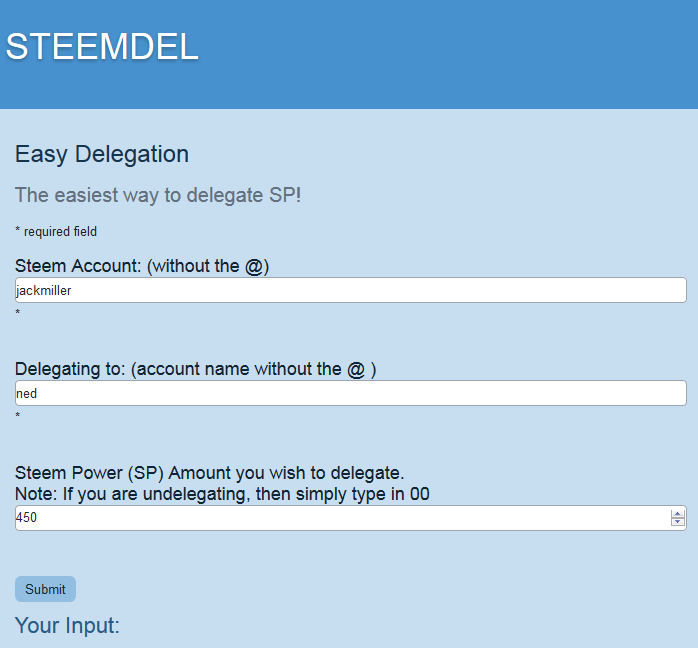Select the Easy Delegation heading
This screenshot has width=698, height=648.
102,154
